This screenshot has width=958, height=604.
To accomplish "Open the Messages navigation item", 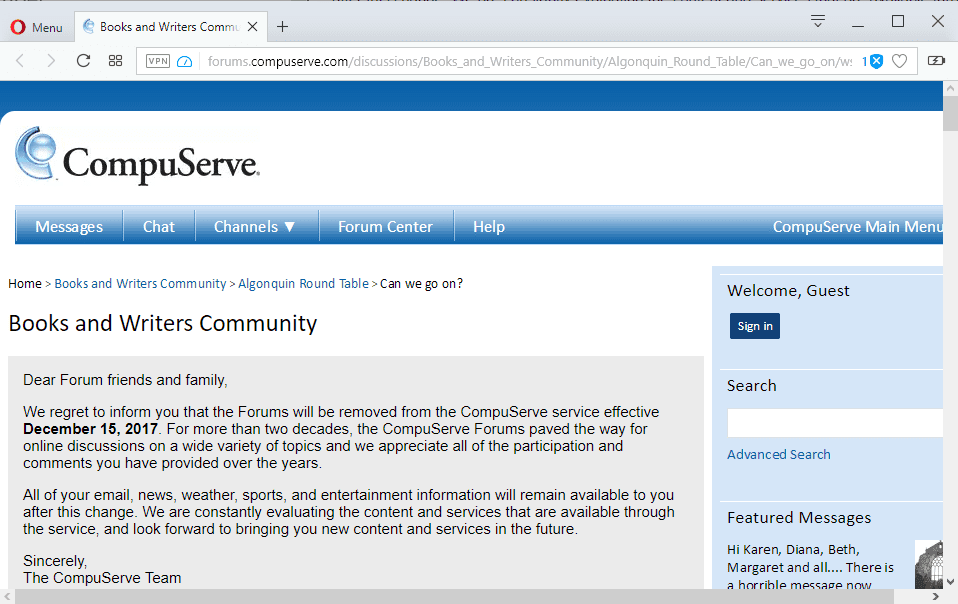I will (x=69, y=227).
